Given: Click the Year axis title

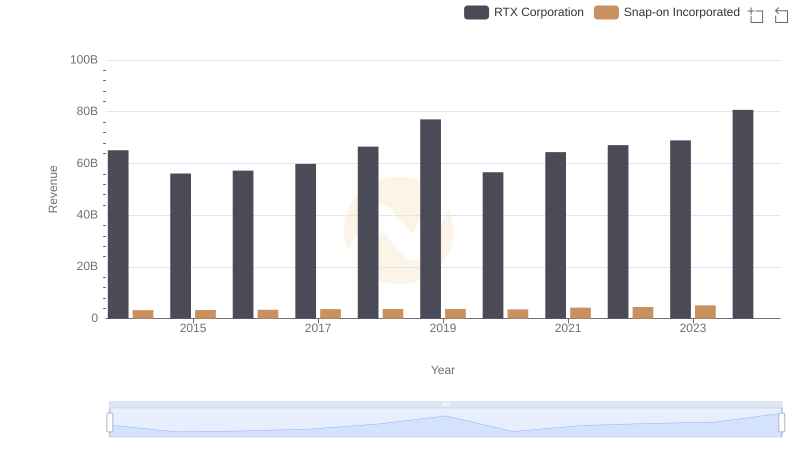Looking at the screenshot, I should (443, 370).
